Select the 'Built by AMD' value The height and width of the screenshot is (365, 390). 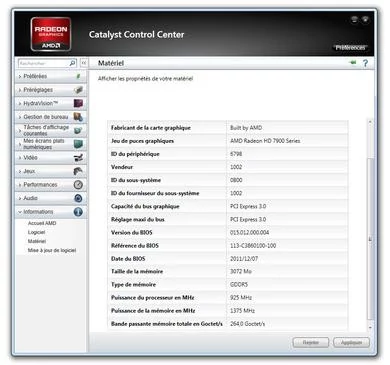246,128
